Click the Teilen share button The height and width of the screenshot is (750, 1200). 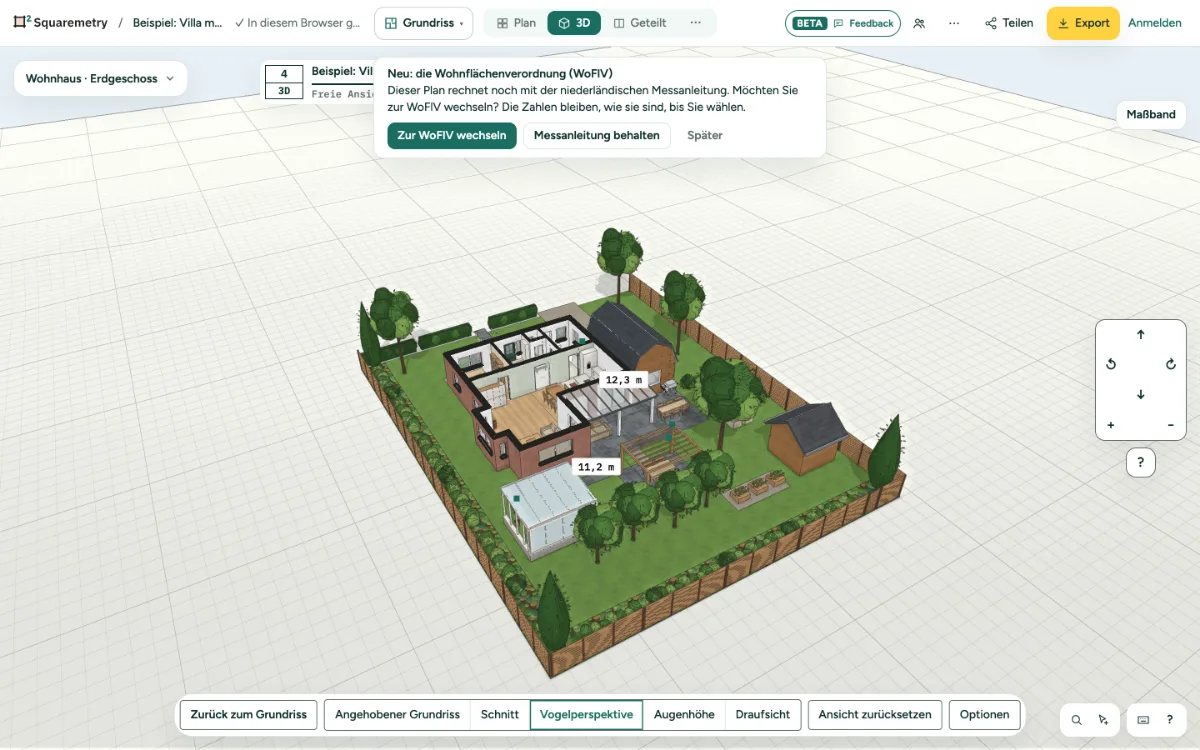point(1008,23)
